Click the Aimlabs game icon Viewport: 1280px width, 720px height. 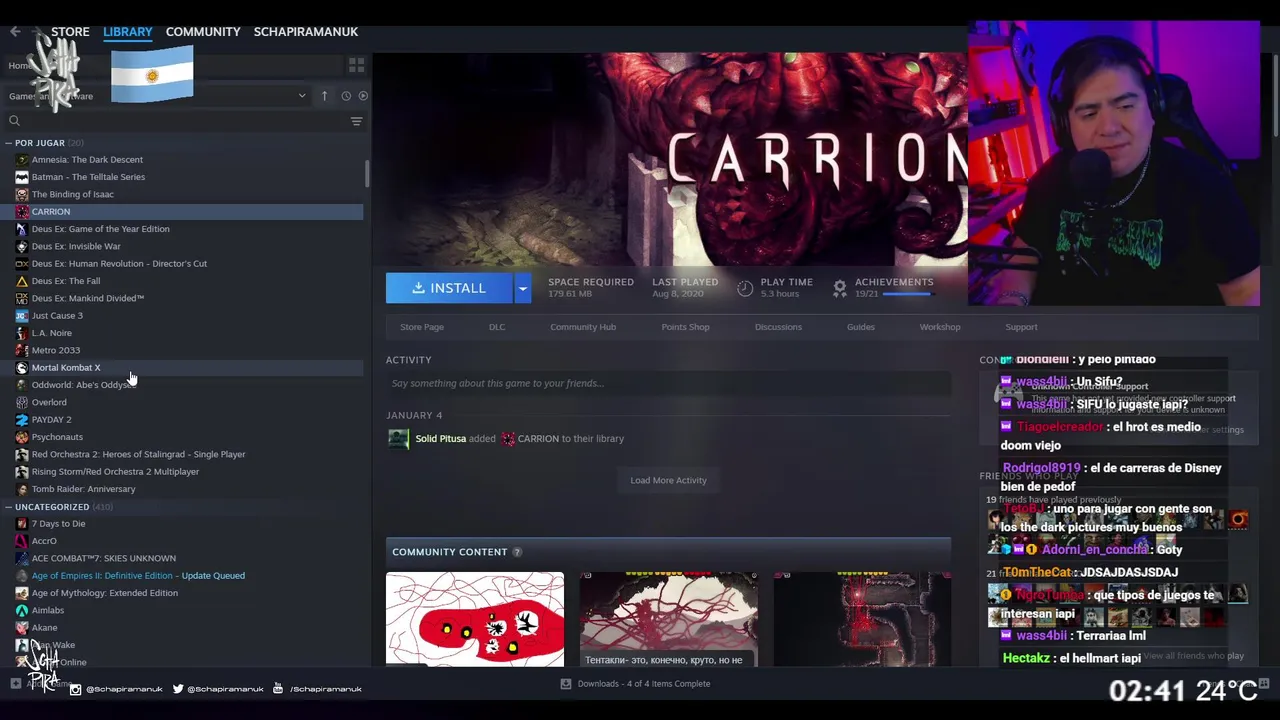22,610
